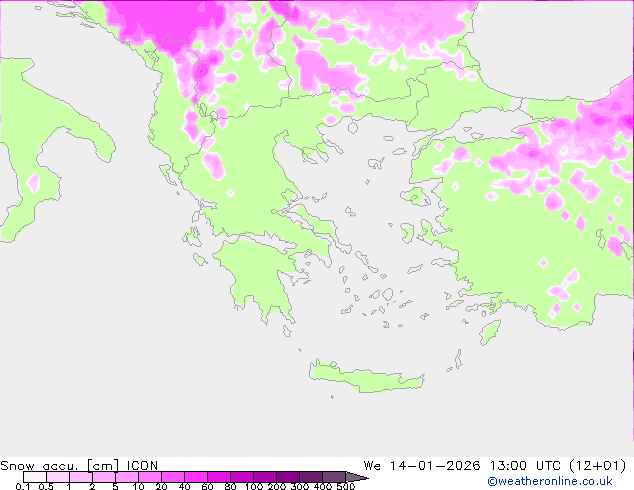Pick the 20–40 cm legend swatch
634x490 pixels.
click(x=173, y=477)
